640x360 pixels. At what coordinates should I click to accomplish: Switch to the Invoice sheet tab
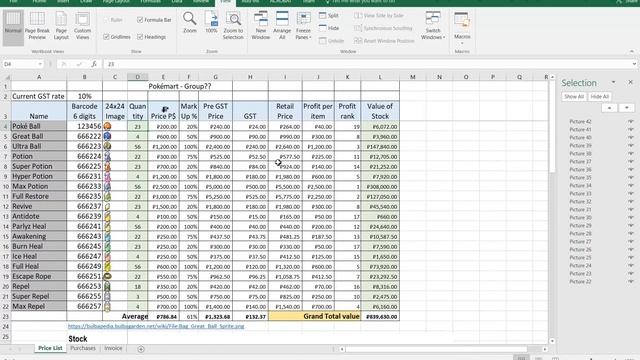[113, 348]
